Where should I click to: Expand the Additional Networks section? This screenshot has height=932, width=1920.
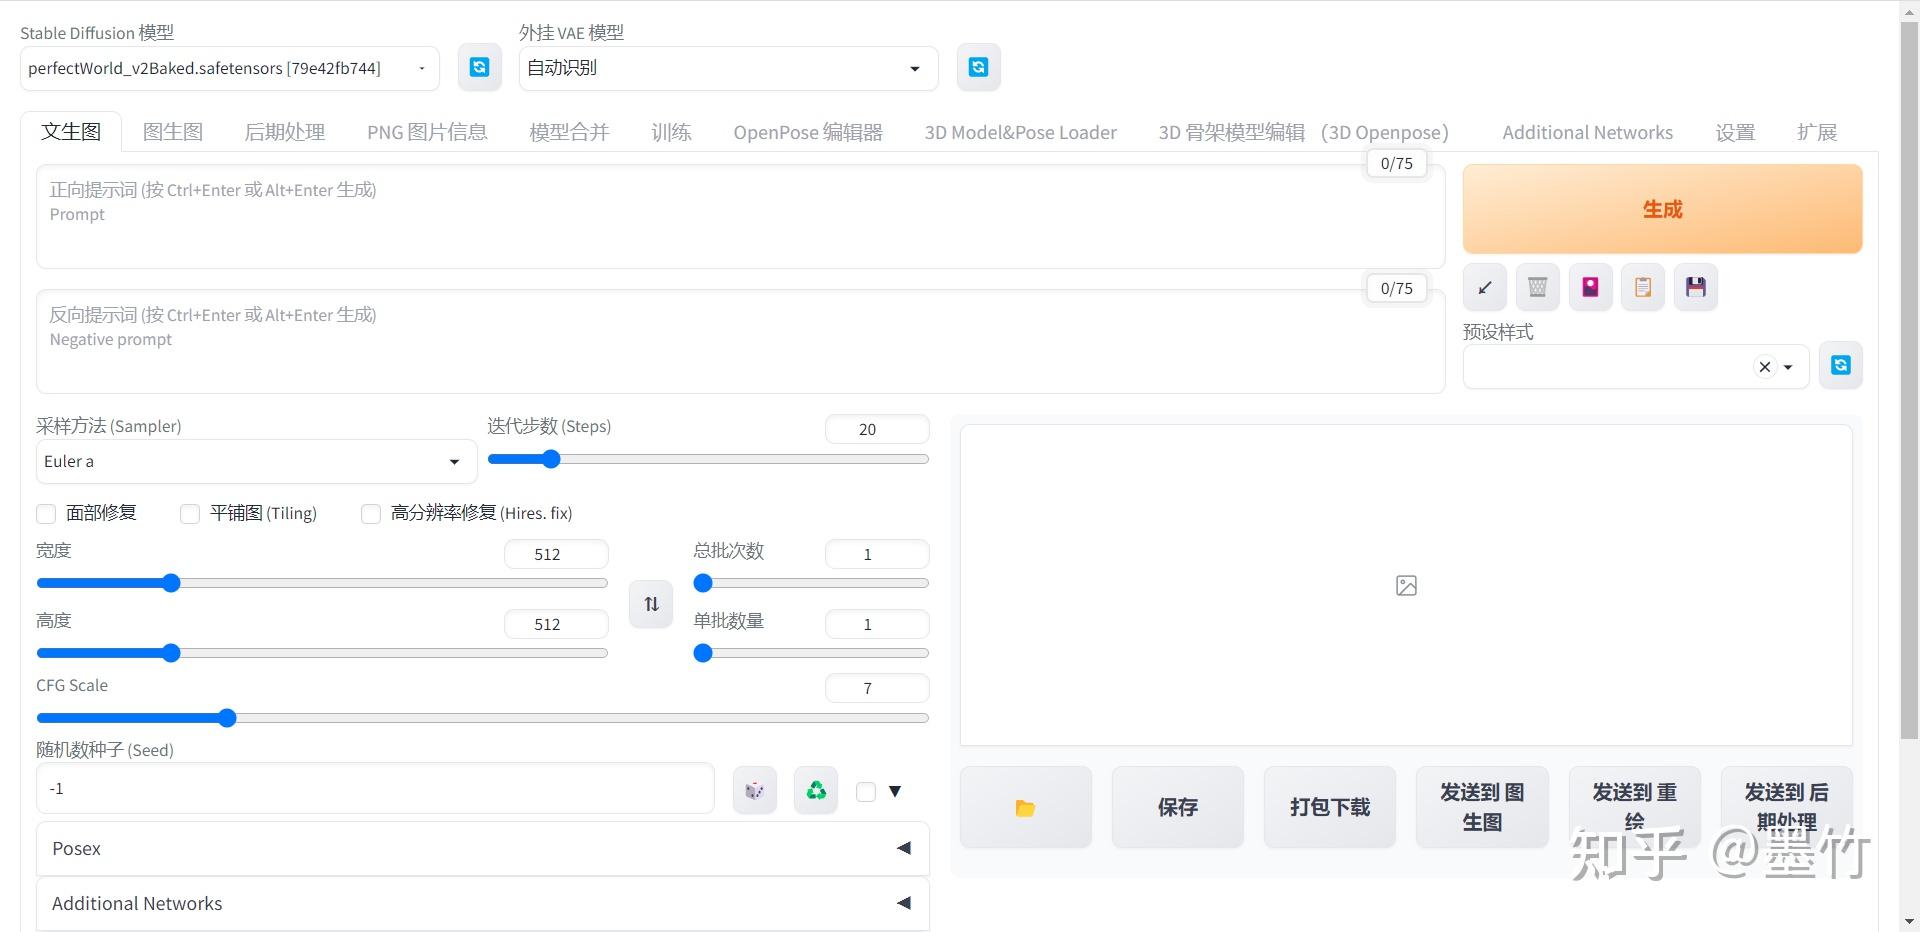click(x=903, y=902)
